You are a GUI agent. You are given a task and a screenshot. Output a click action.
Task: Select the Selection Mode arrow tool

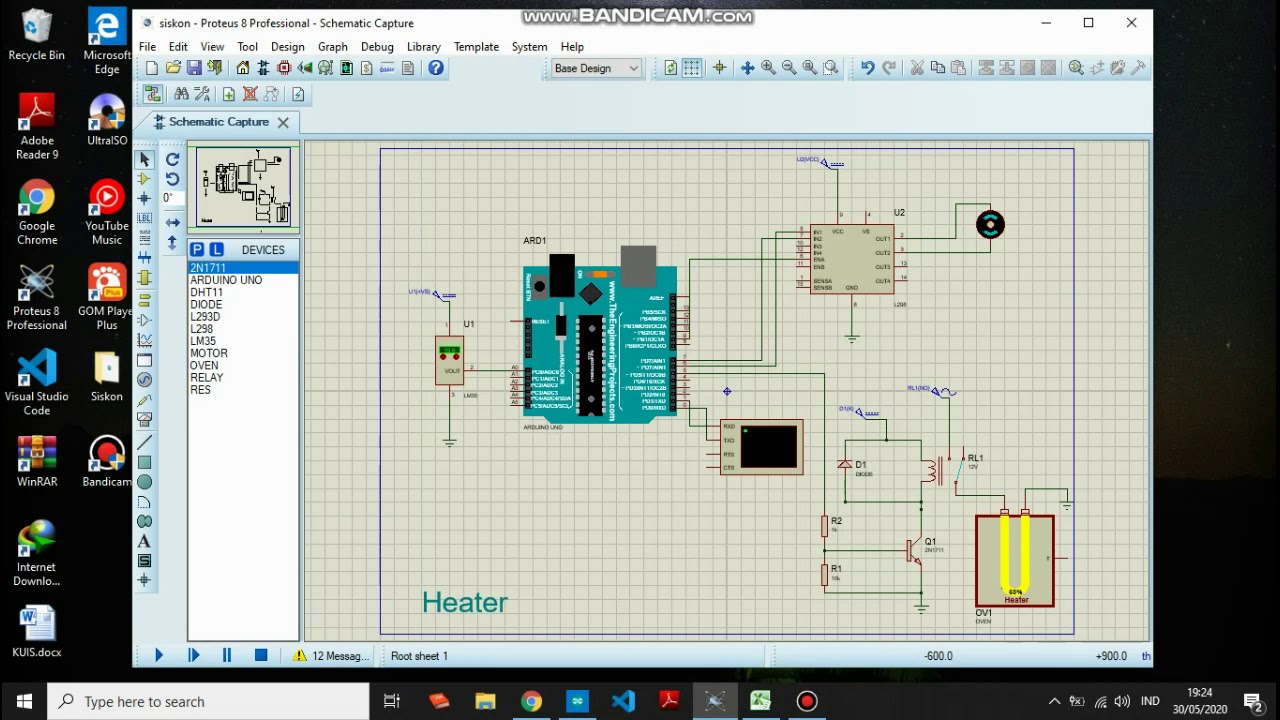[x=144, y=159]
